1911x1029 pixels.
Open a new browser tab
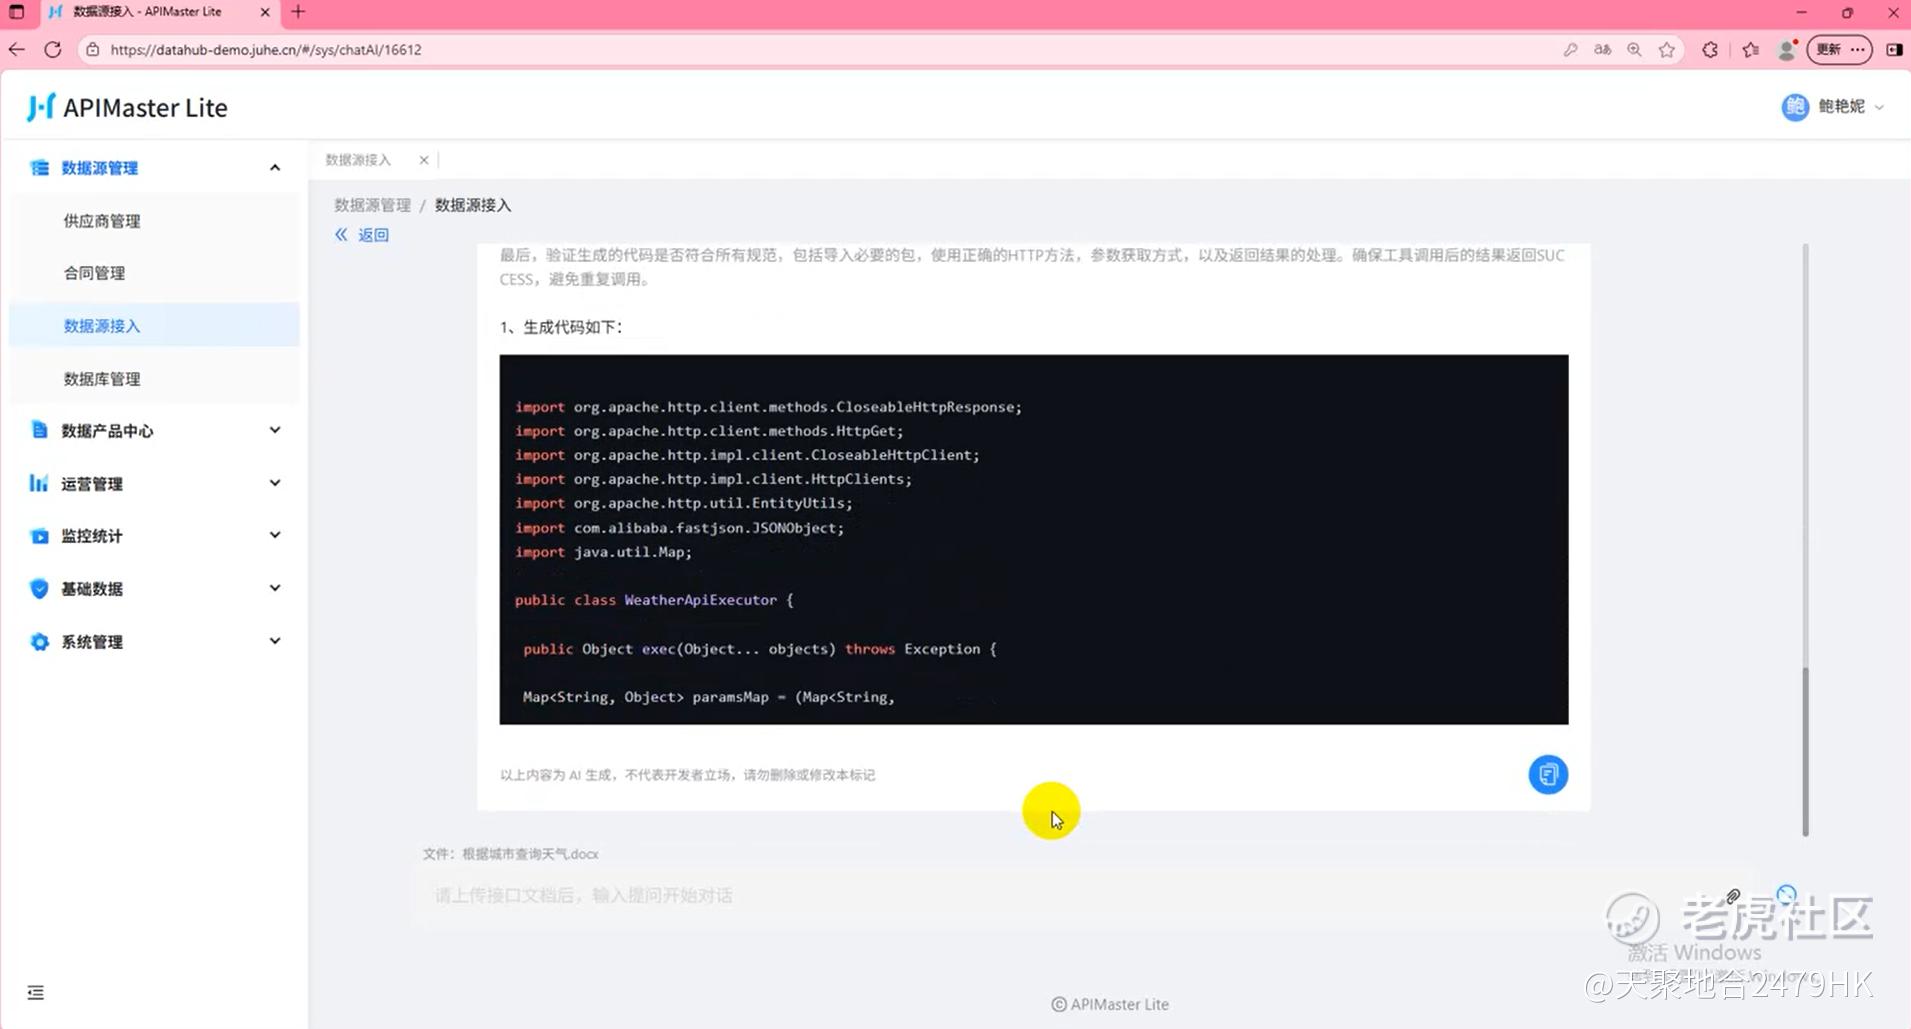click(298, 12)
